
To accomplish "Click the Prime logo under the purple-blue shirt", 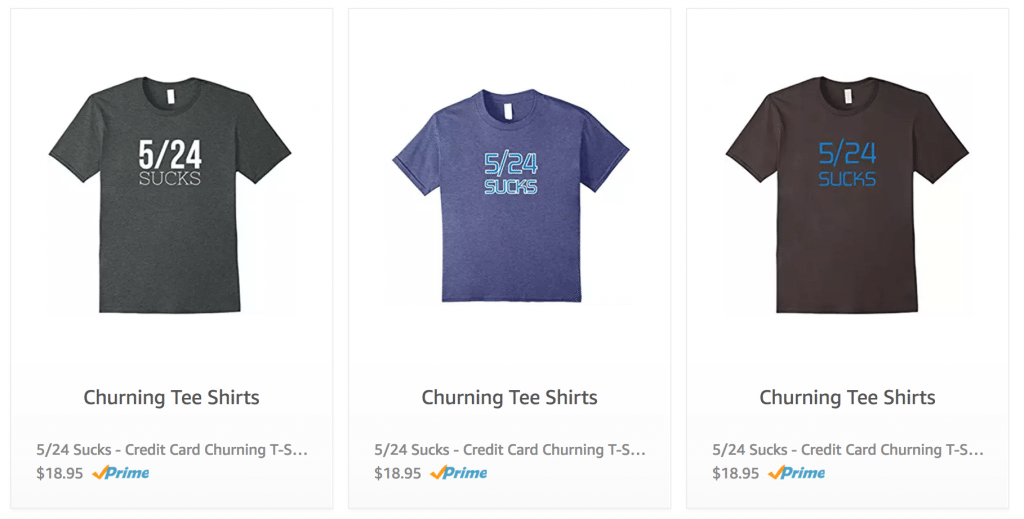I will (458, 473).
